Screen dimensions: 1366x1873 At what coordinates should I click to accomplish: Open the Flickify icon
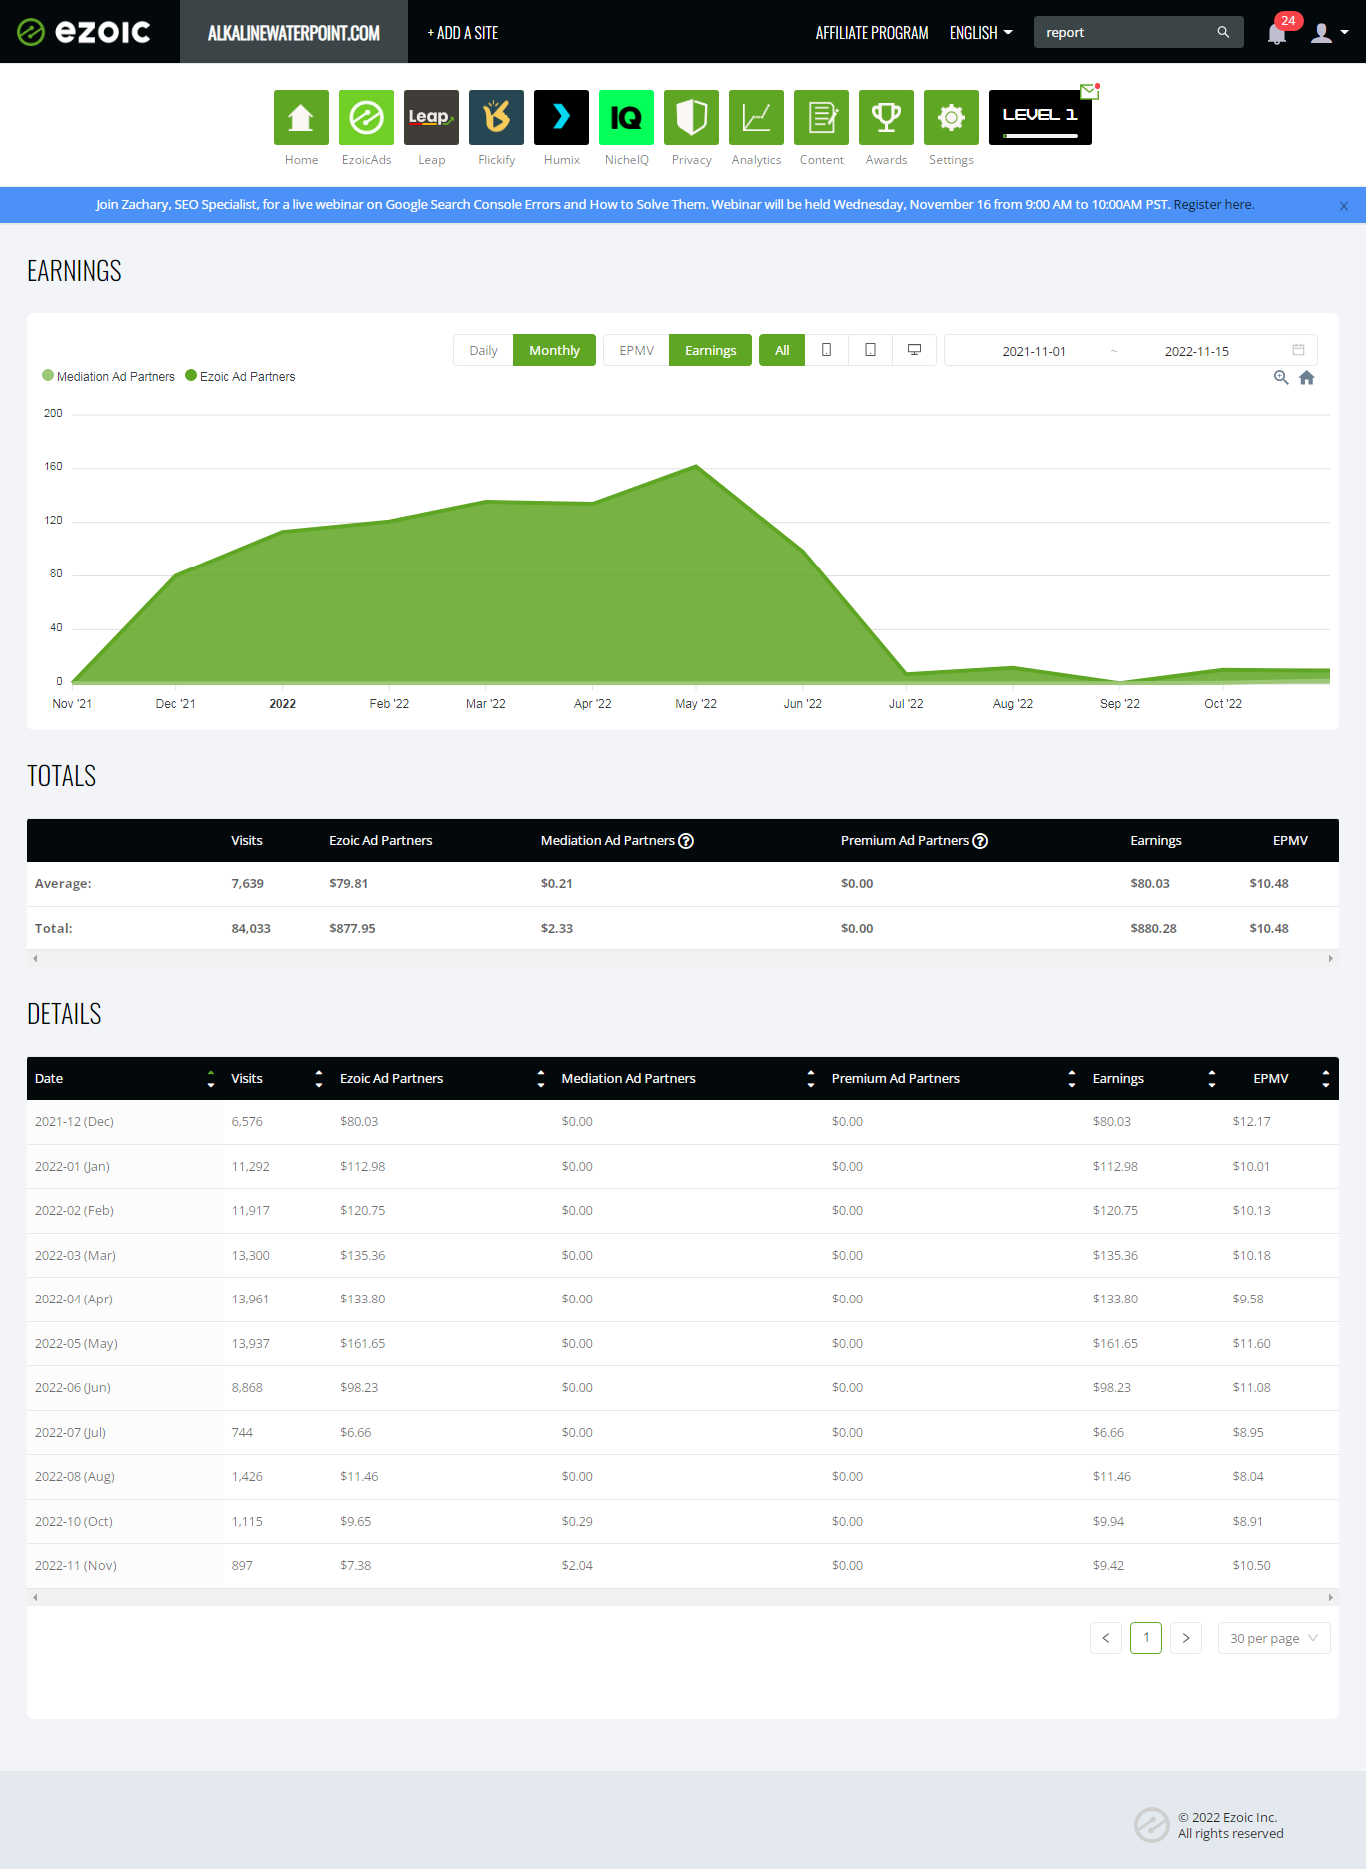496,117
